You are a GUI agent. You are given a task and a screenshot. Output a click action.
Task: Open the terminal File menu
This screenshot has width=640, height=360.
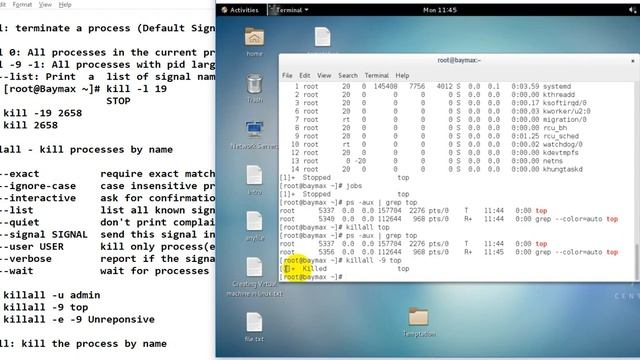(x=287, y=76)
